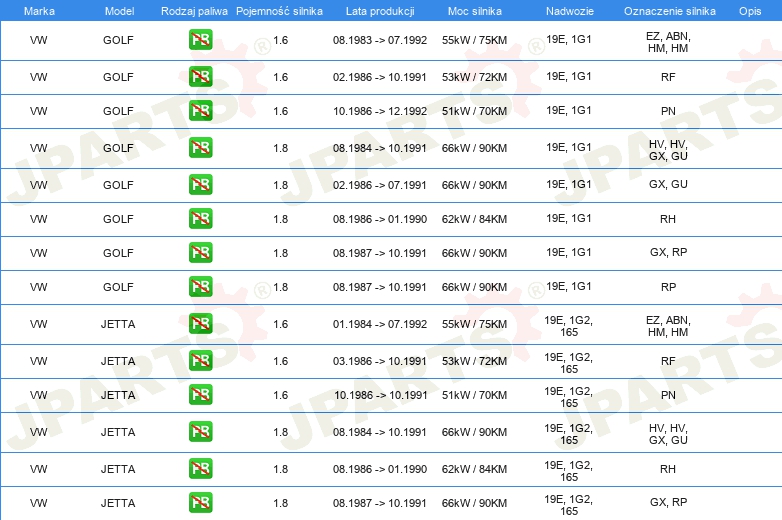Click engine size 1.6 in the Jetta PN row

click(x=281, y=395)
